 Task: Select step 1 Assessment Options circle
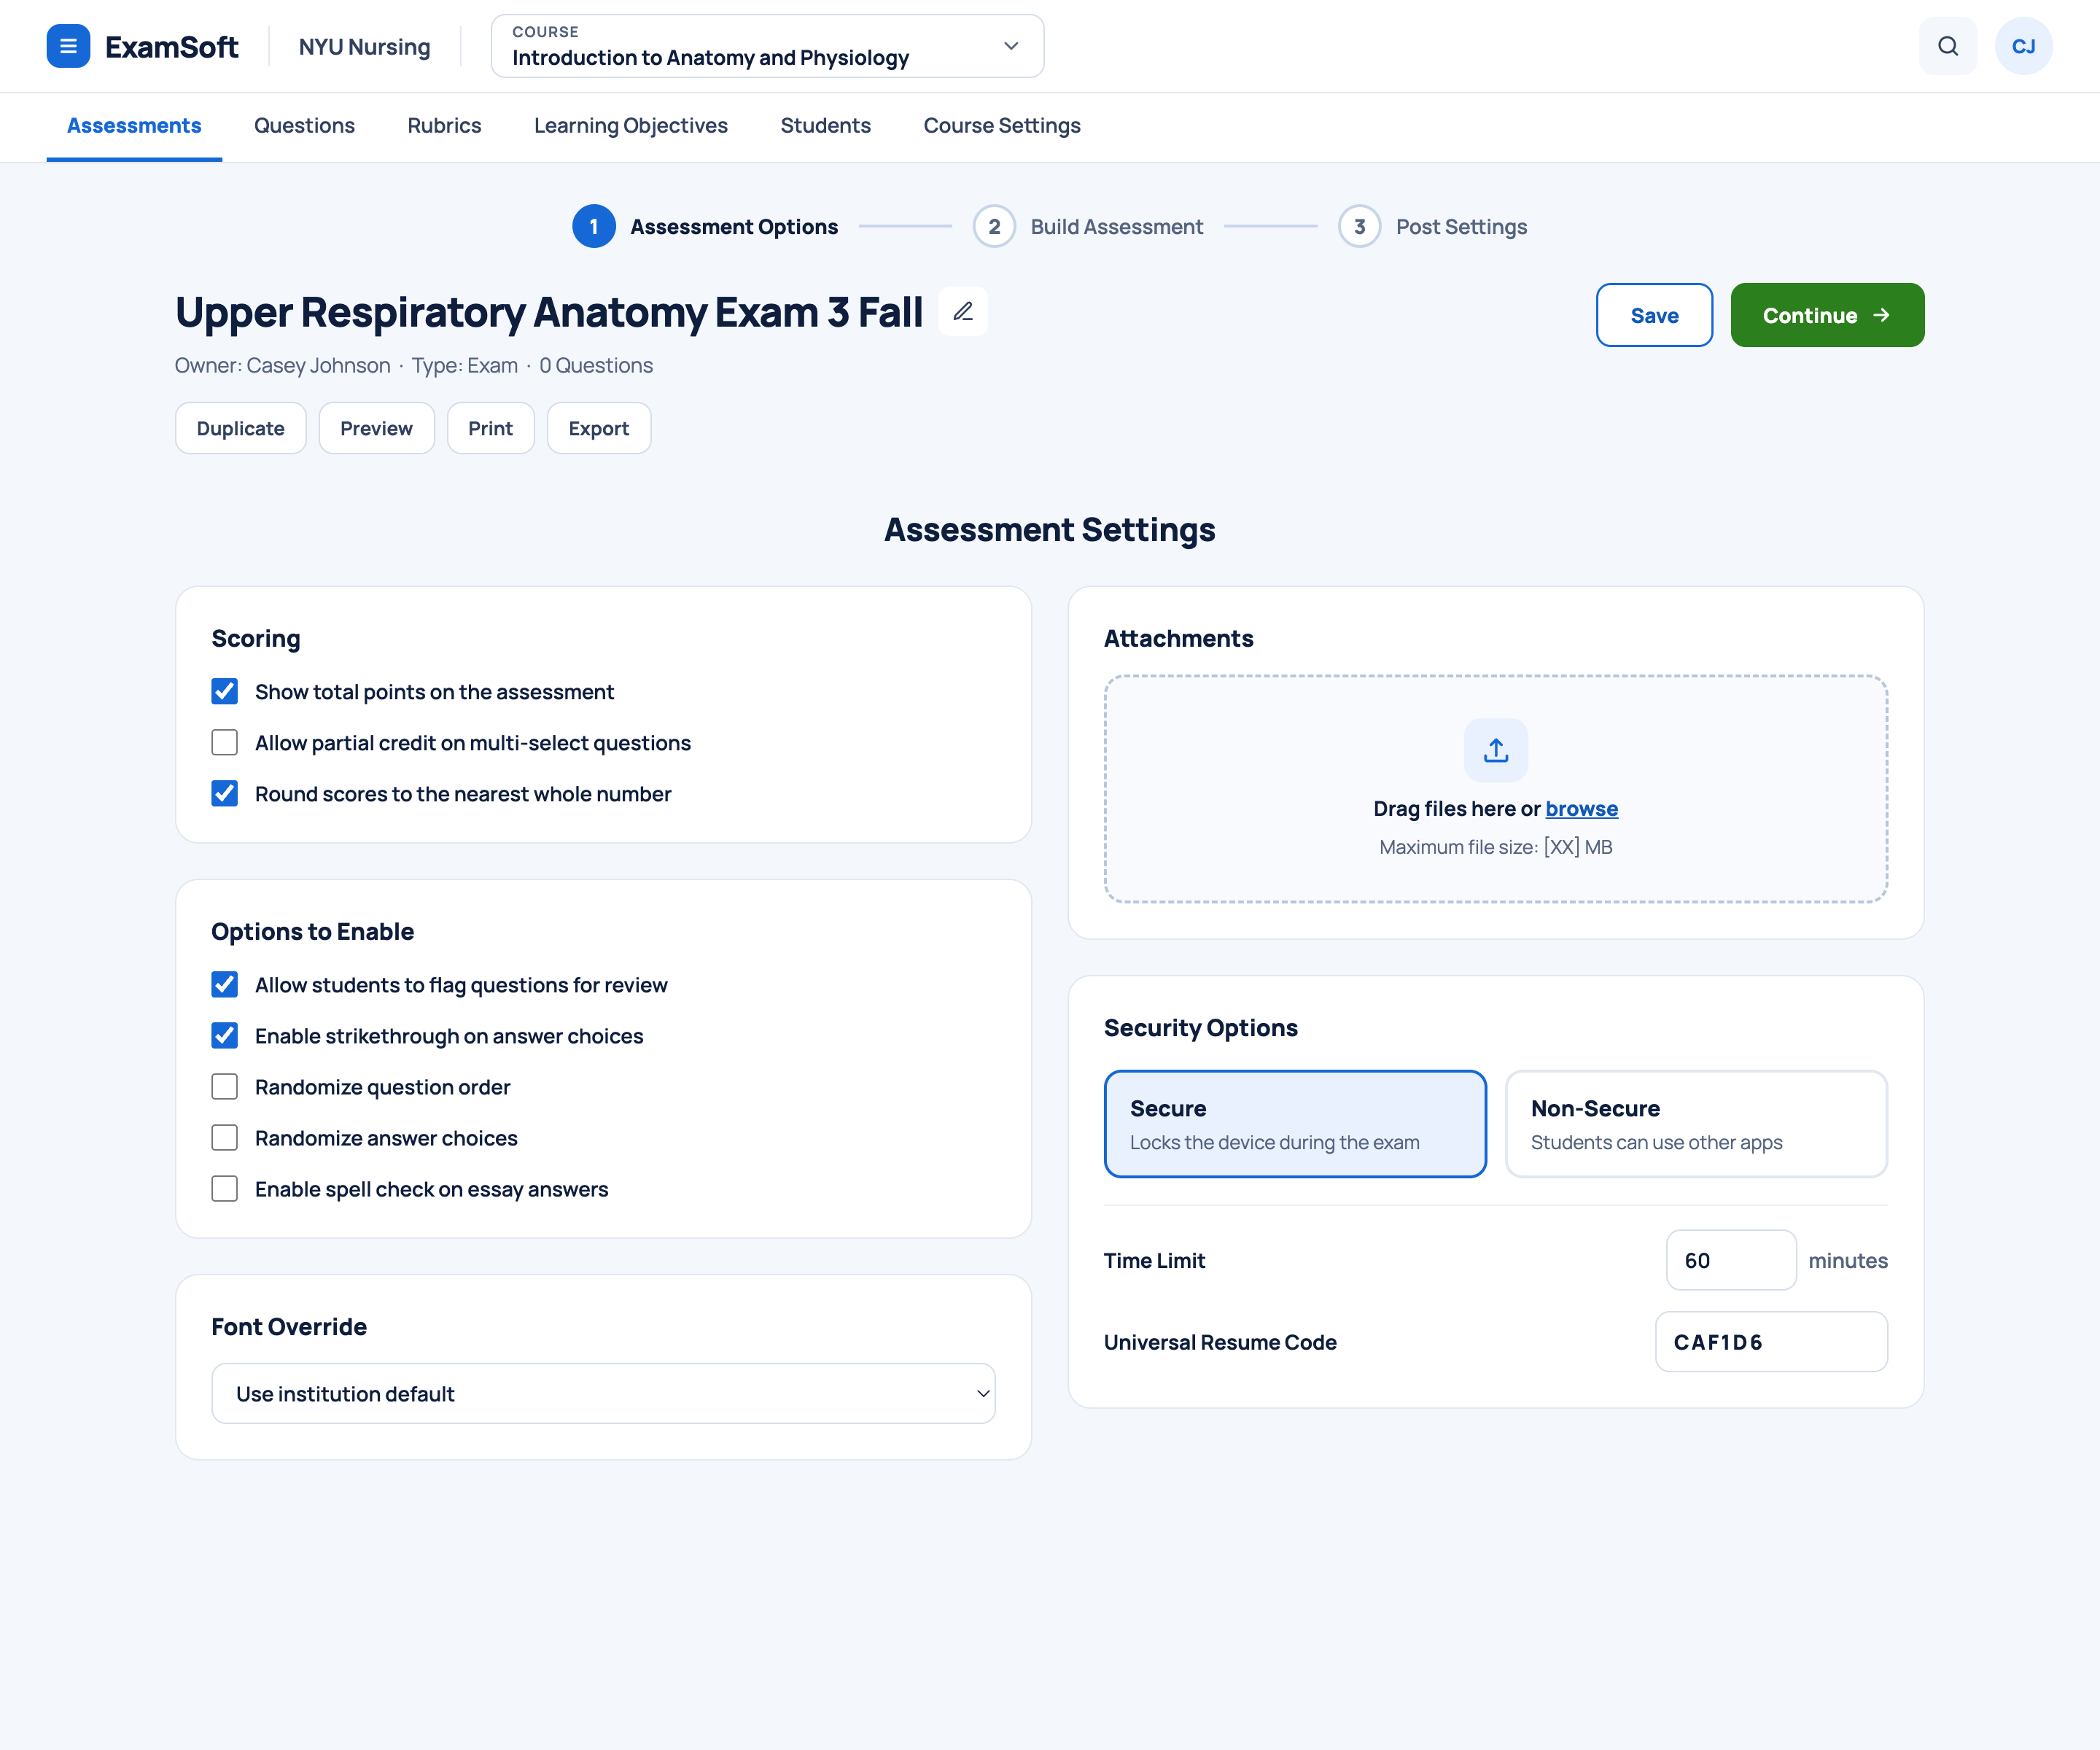coord(594,227)
